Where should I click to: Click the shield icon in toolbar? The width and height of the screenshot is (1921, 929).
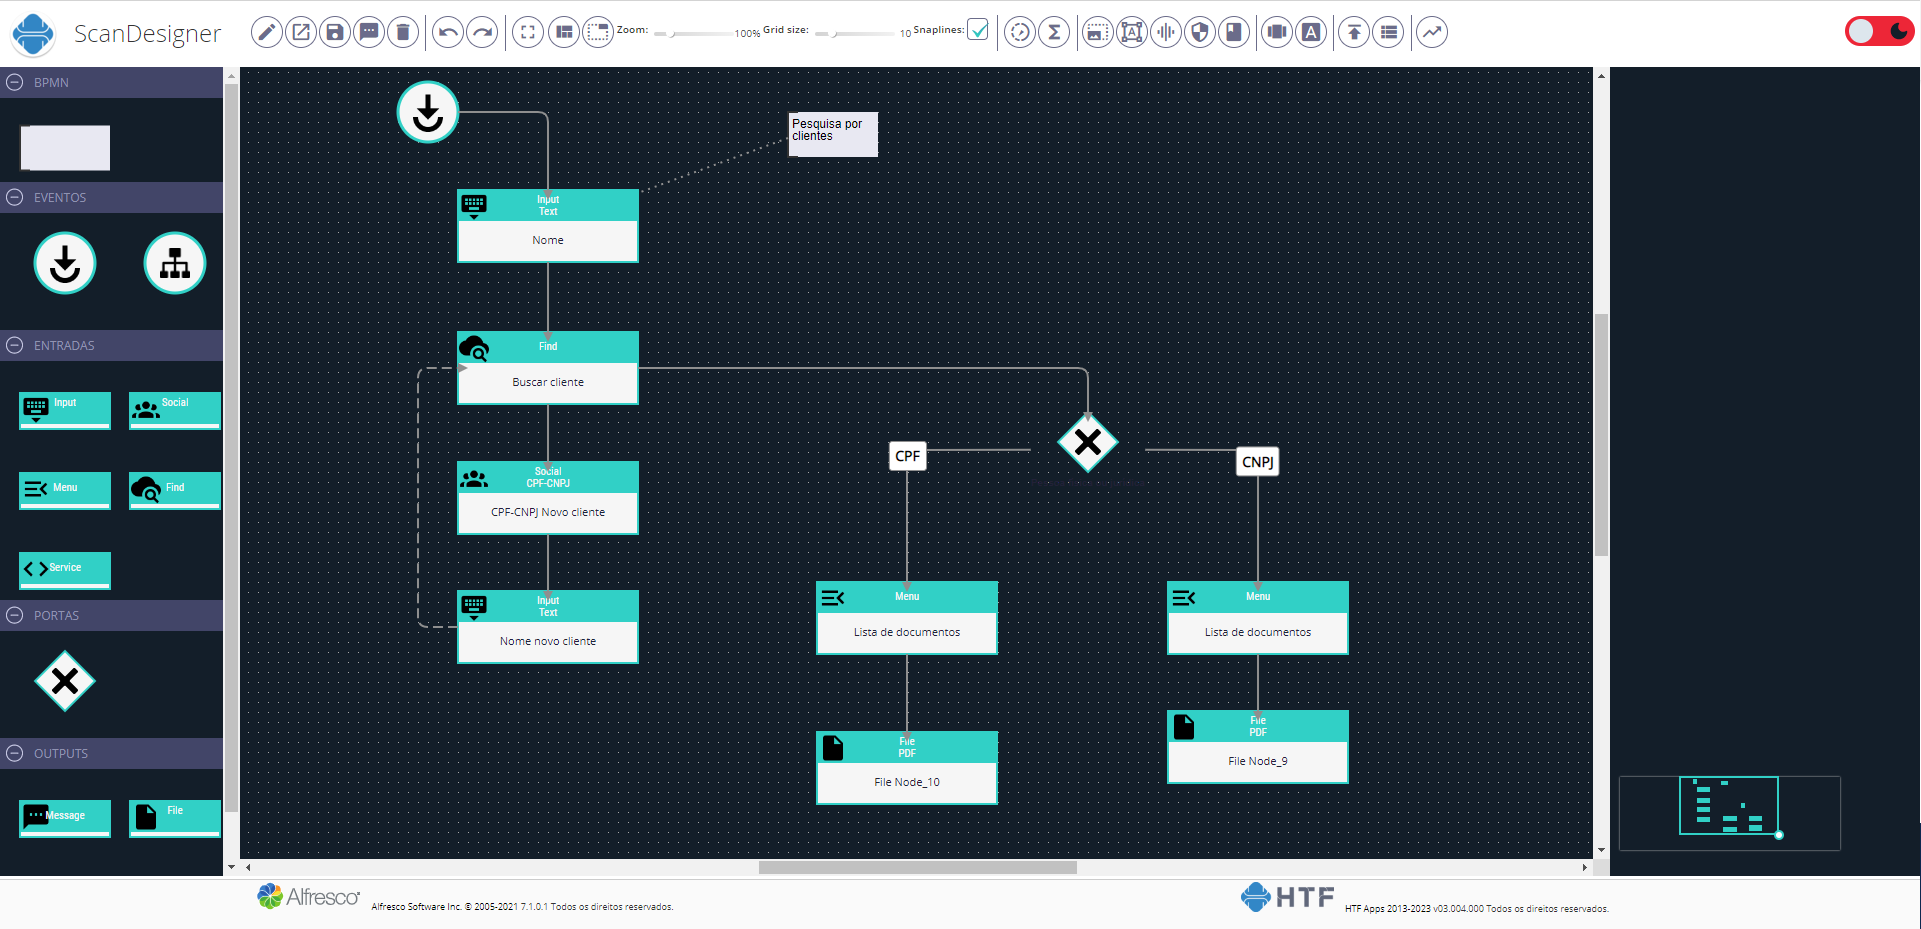click(1200, 32)
